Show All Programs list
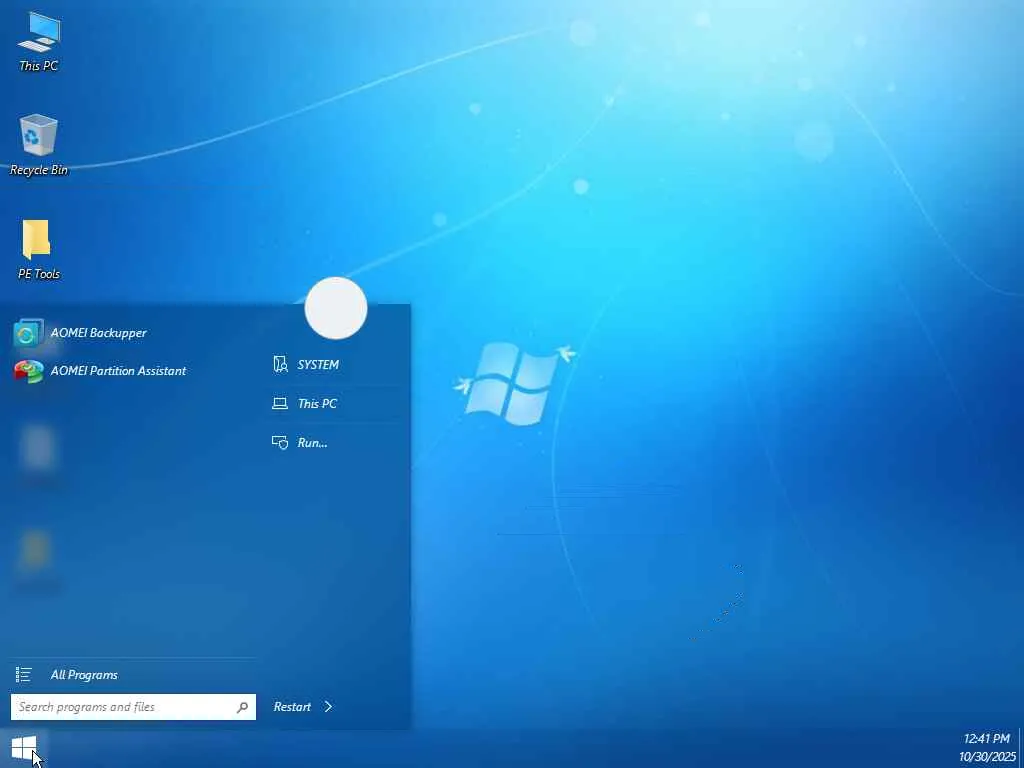This screenshot has height=768, width=1024. [x=84, y=675]
